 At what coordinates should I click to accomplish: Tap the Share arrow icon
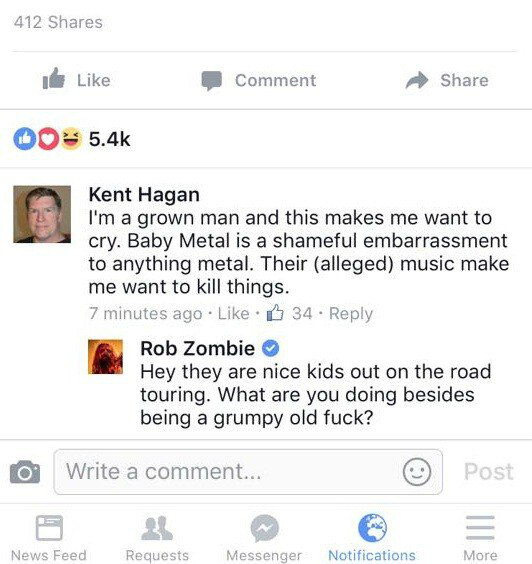click(x=417, y=80)
